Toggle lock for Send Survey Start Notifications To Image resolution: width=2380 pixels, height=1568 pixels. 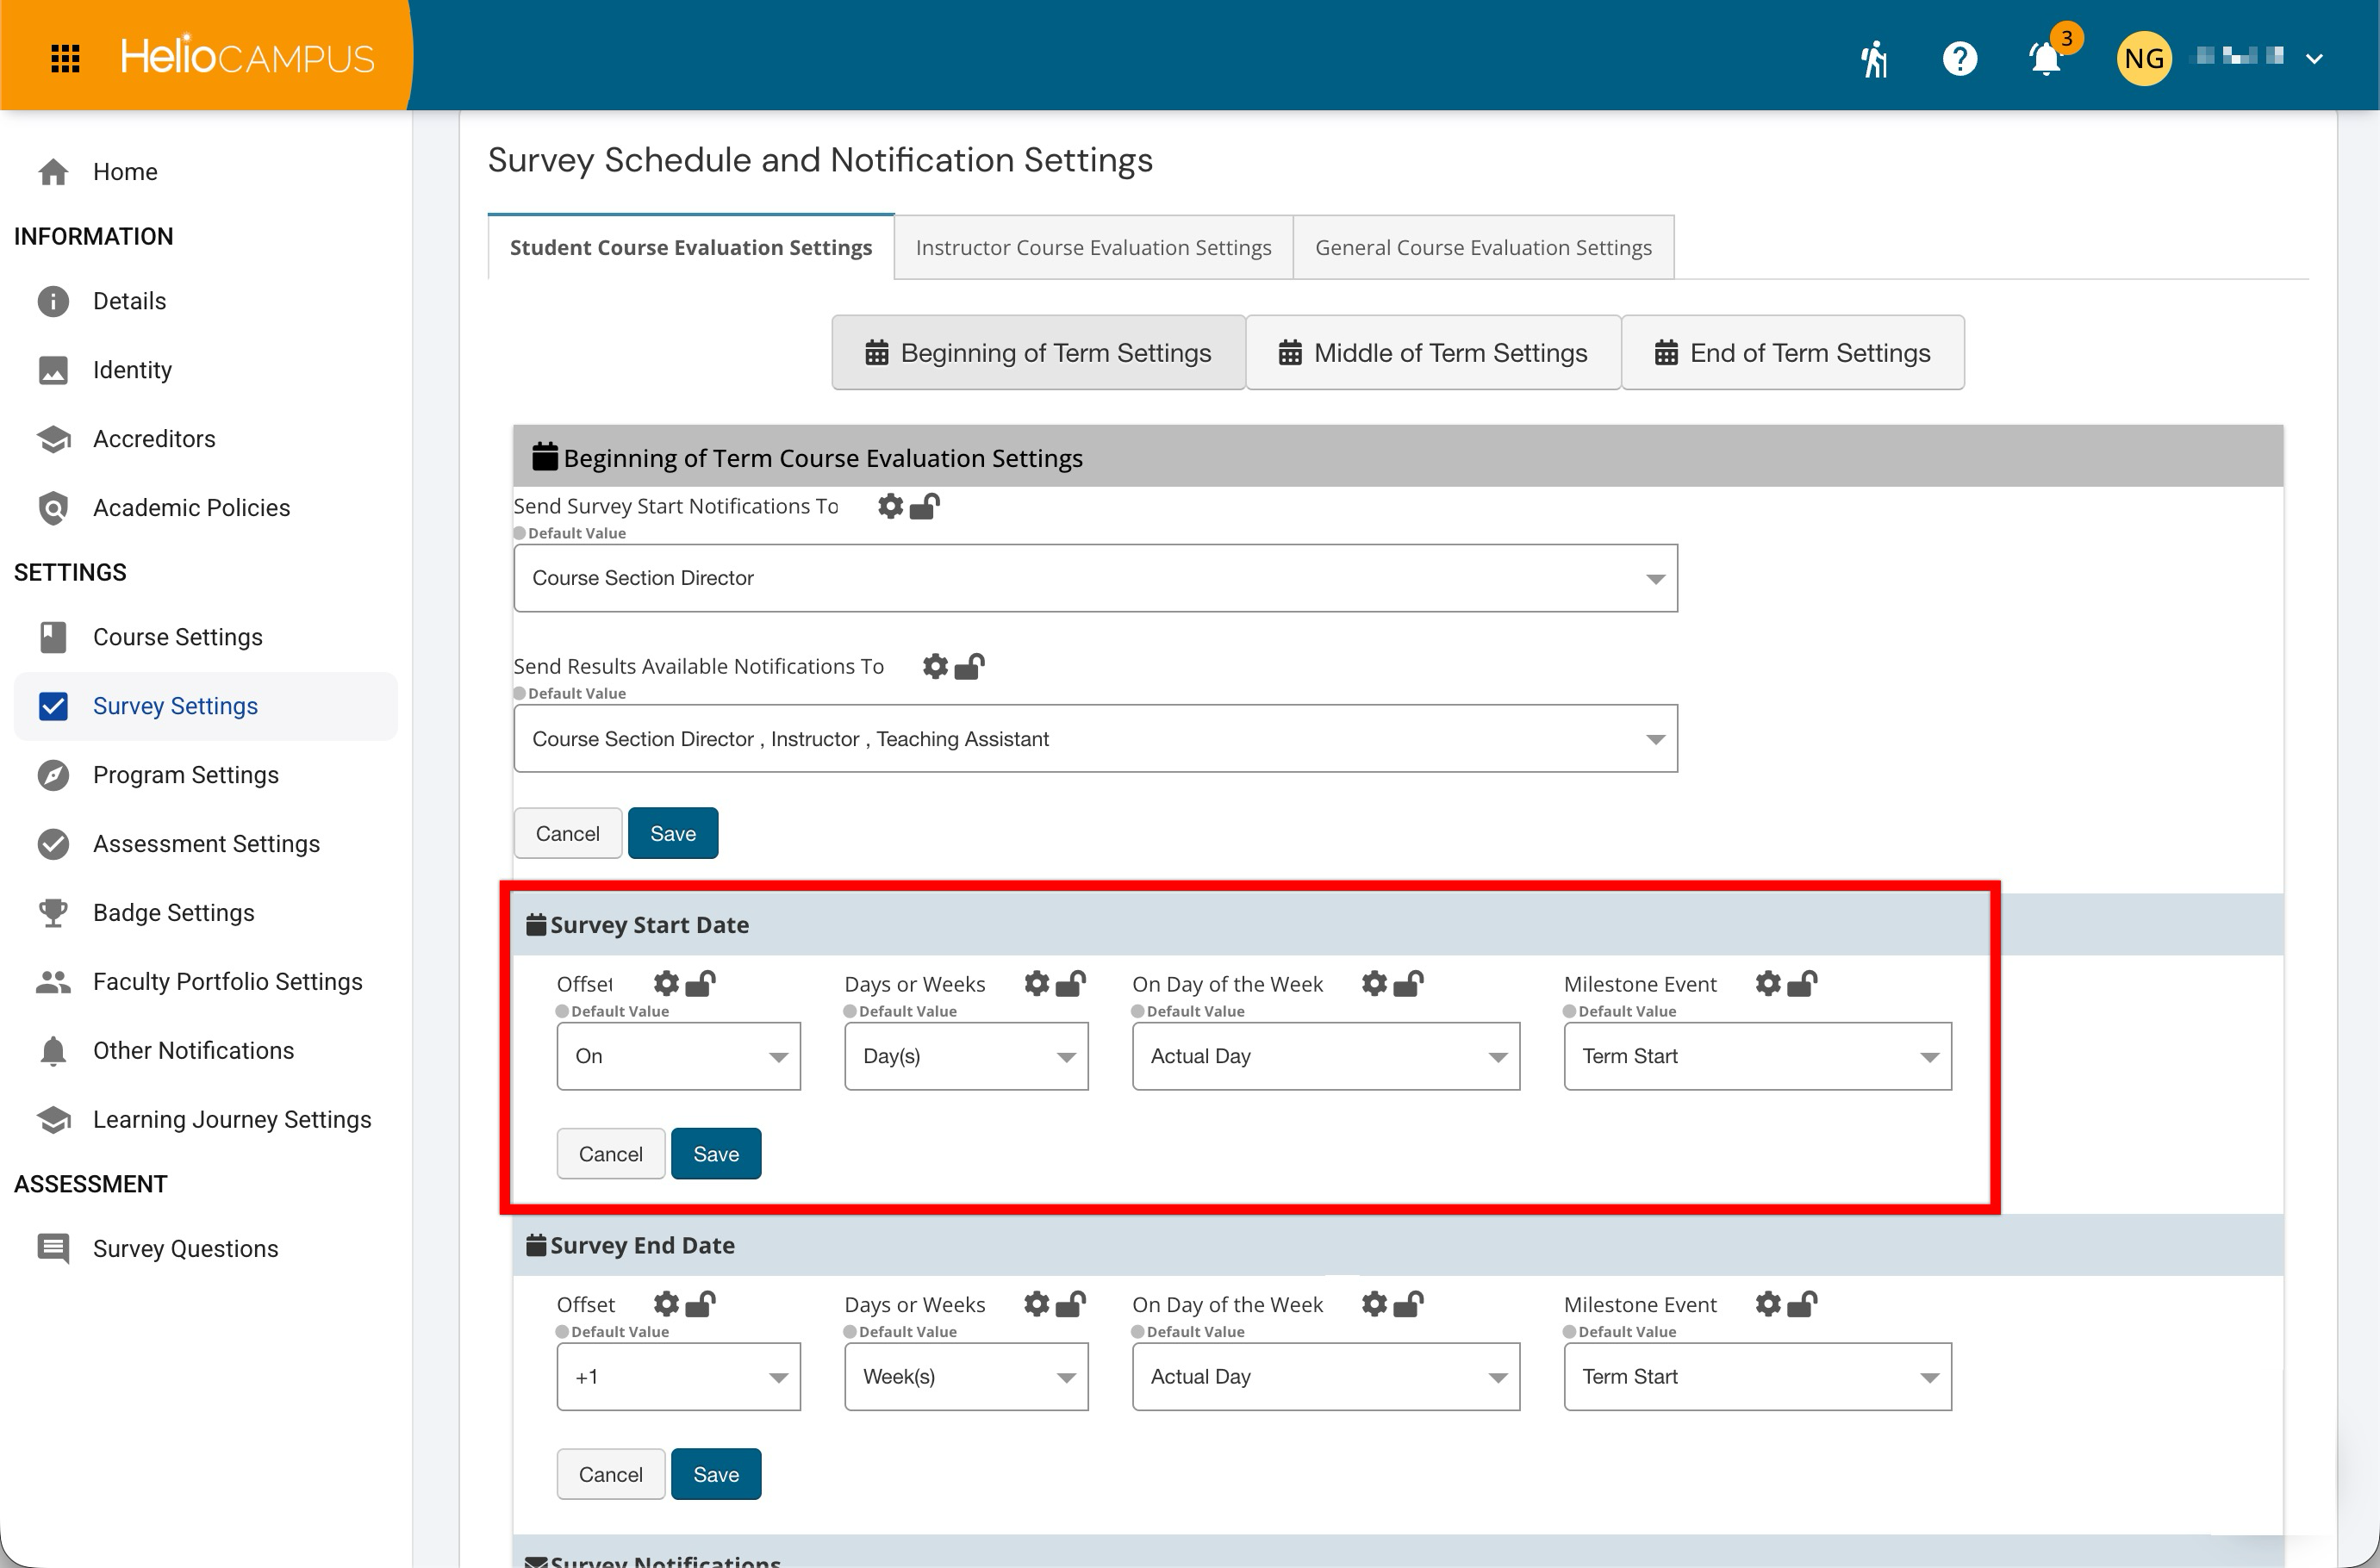[924, 507]
